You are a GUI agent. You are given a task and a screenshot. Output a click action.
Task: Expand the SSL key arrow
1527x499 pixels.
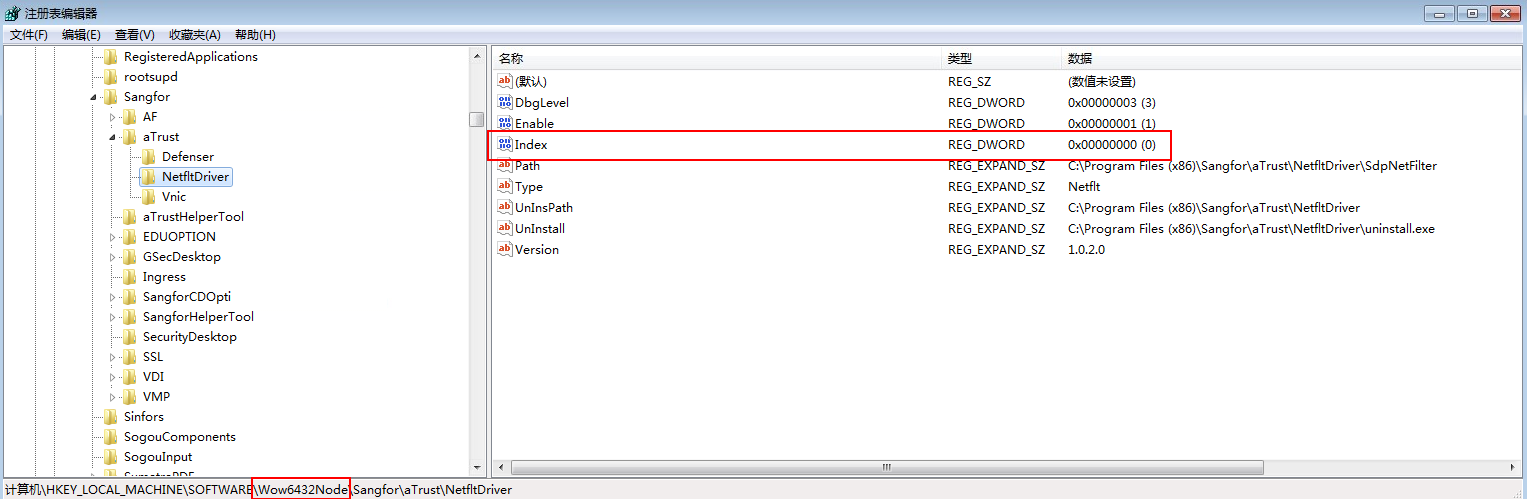tap(113, 357)
